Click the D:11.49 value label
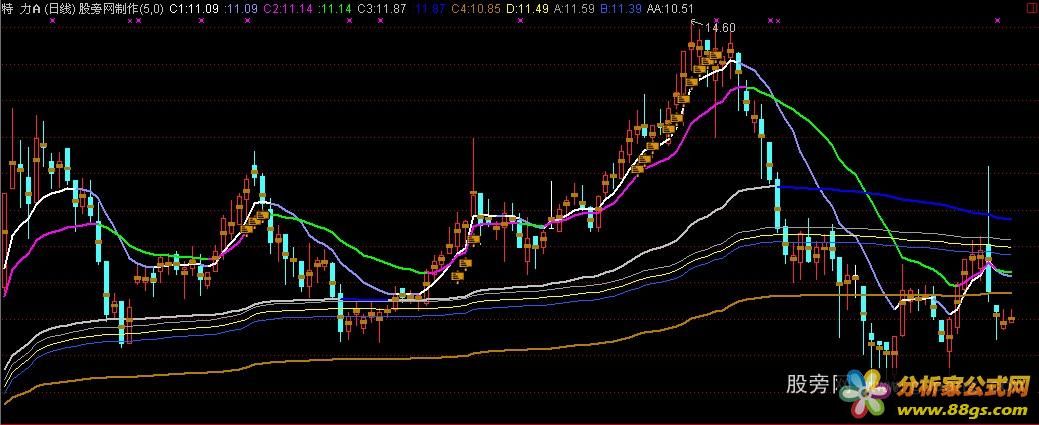This screenshot has height=425, width=1039. pos(527,9)
